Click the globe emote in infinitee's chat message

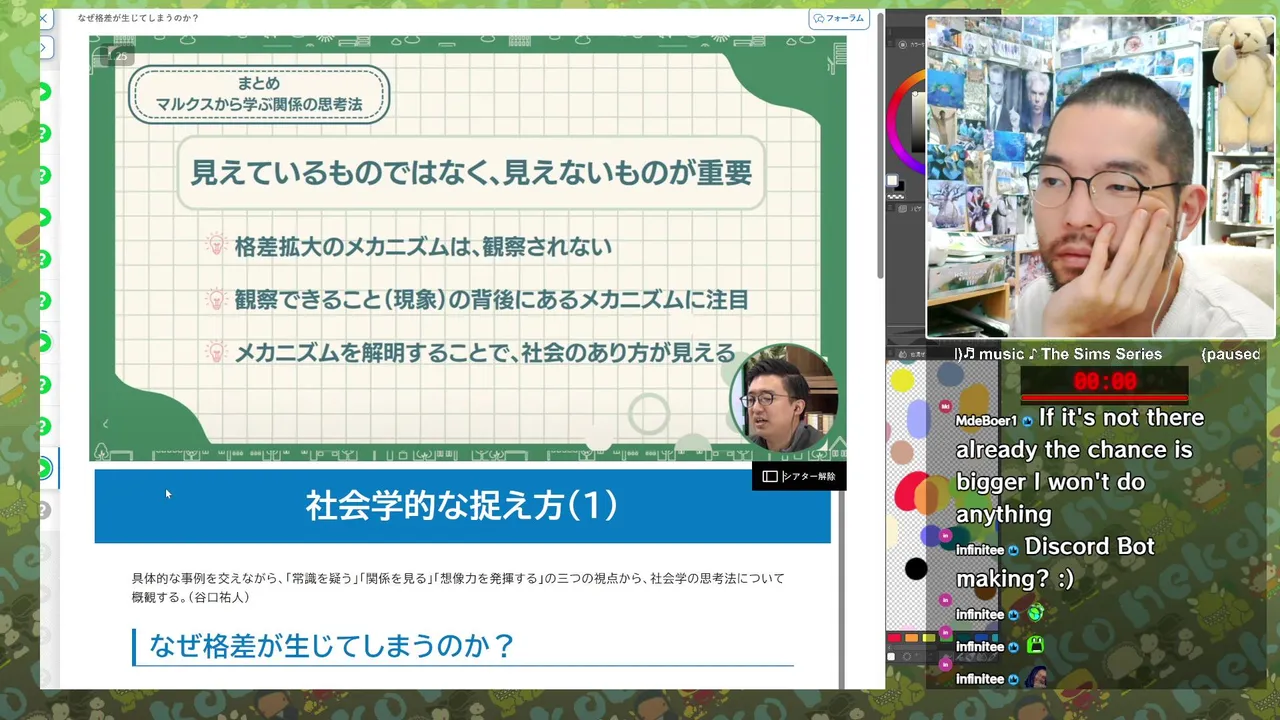[x=1035, y=613]
